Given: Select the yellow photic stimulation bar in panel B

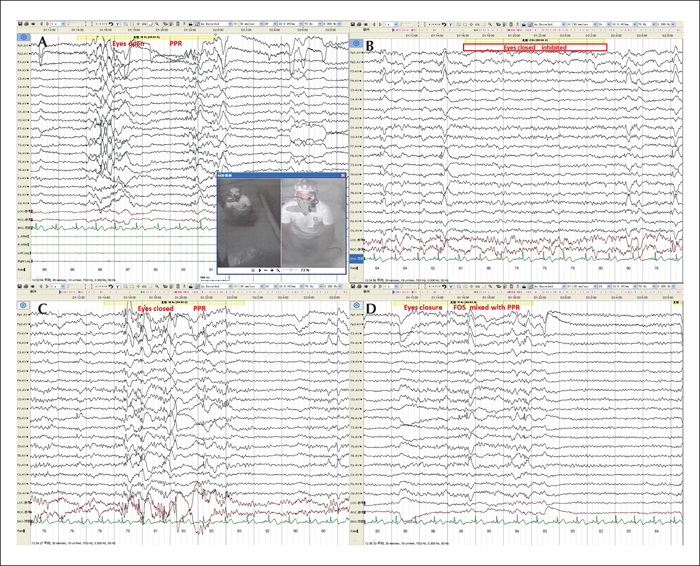Looking at the screenshot, I should pos(534,41).
